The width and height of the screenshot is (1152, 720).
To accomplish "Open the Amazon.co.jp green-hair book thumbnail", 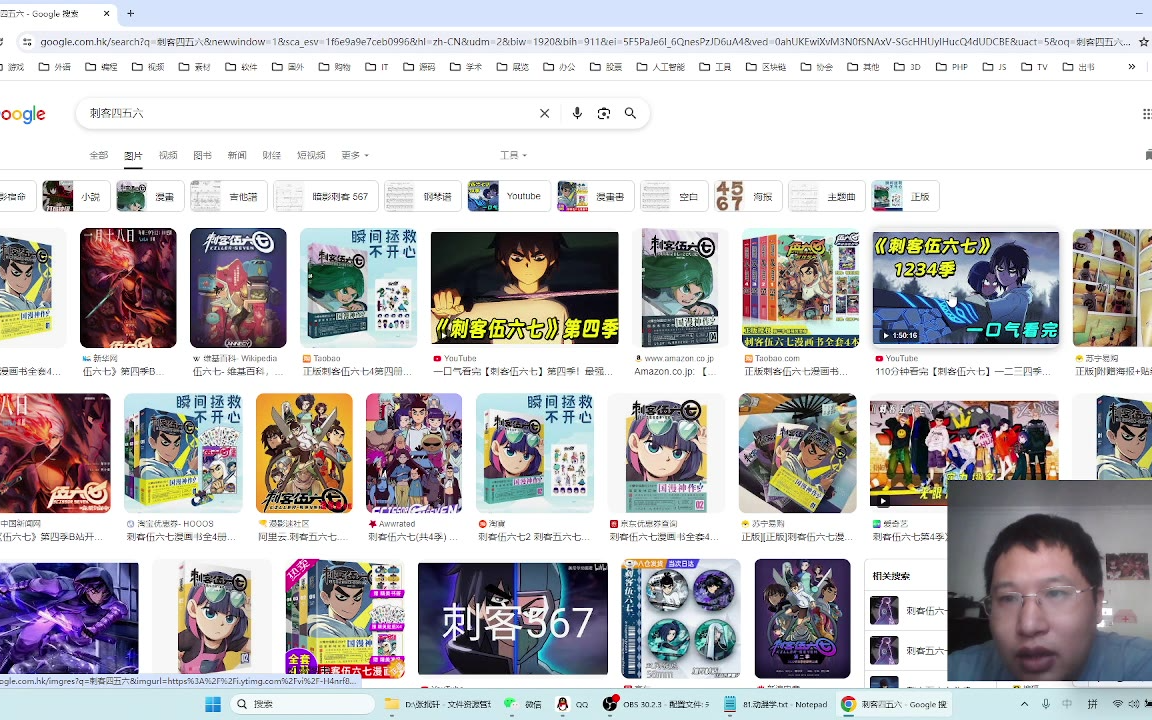I will 680,287.
